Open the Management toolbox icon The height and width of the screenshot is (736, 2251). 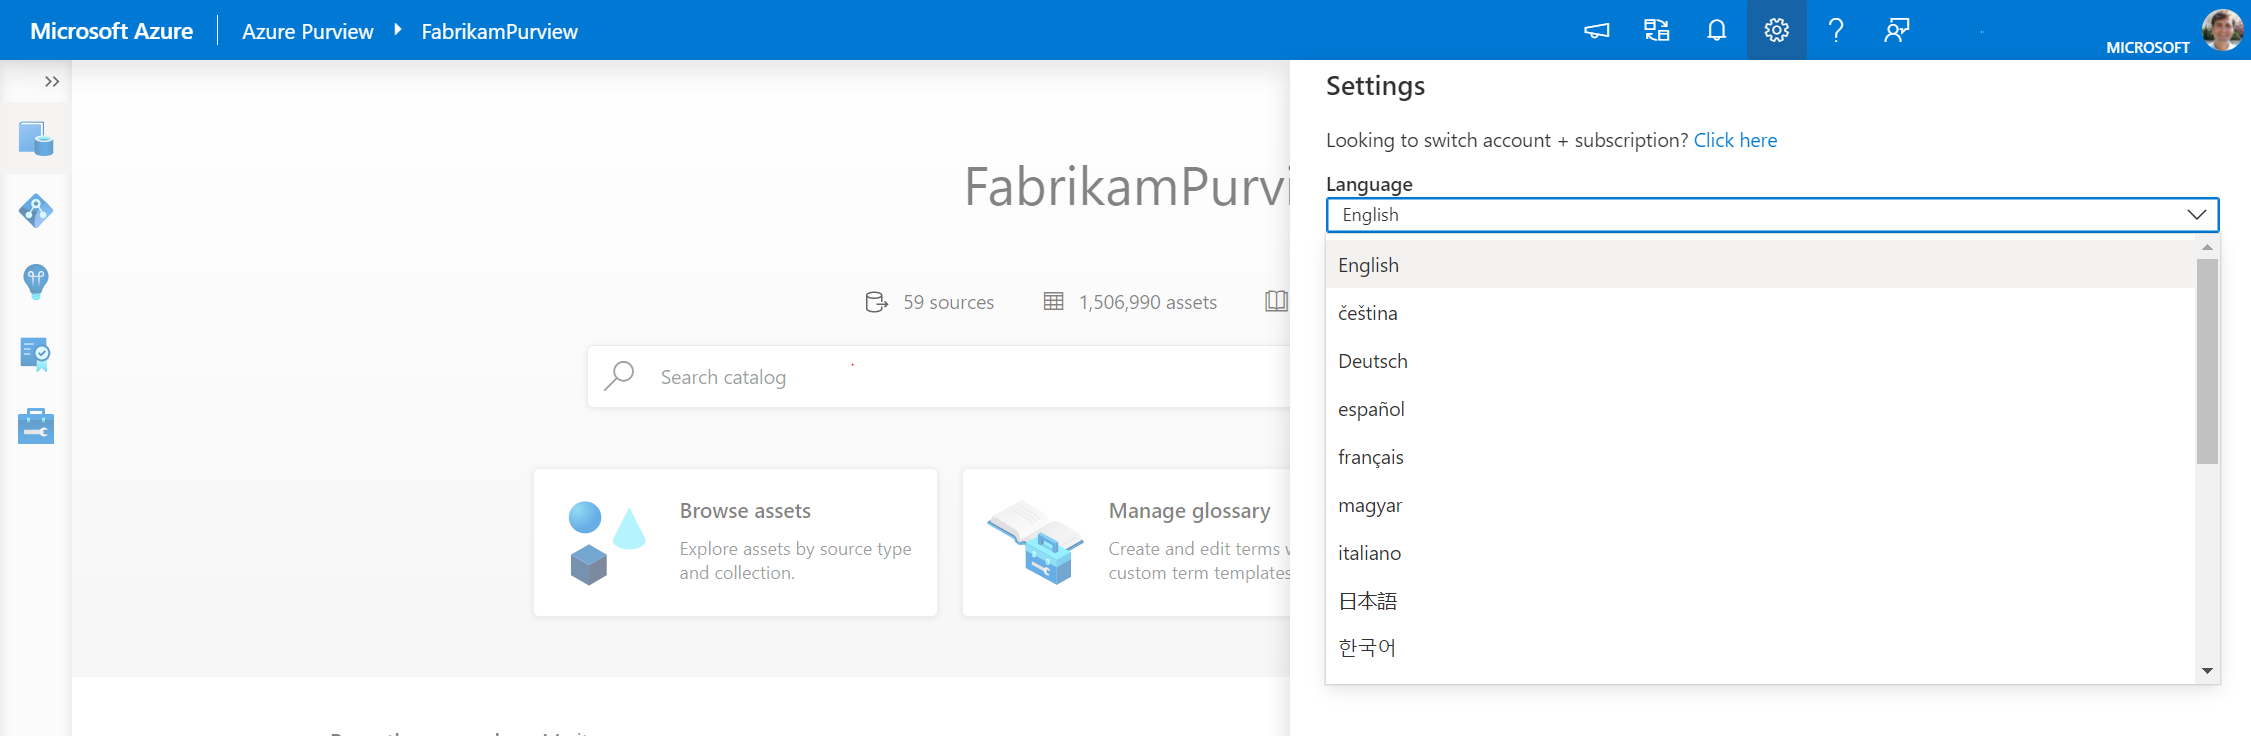[x=36, y=426]
